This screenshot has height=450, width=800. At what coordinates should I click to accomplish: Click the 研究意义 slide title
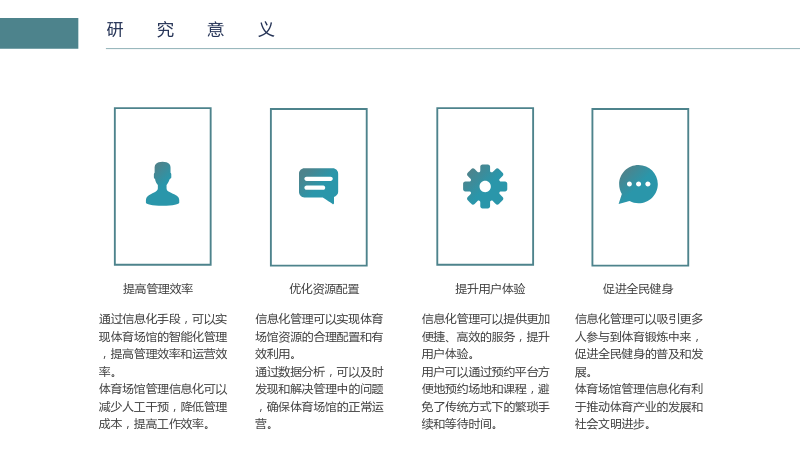pyautogui.click(x=191, y=30)
